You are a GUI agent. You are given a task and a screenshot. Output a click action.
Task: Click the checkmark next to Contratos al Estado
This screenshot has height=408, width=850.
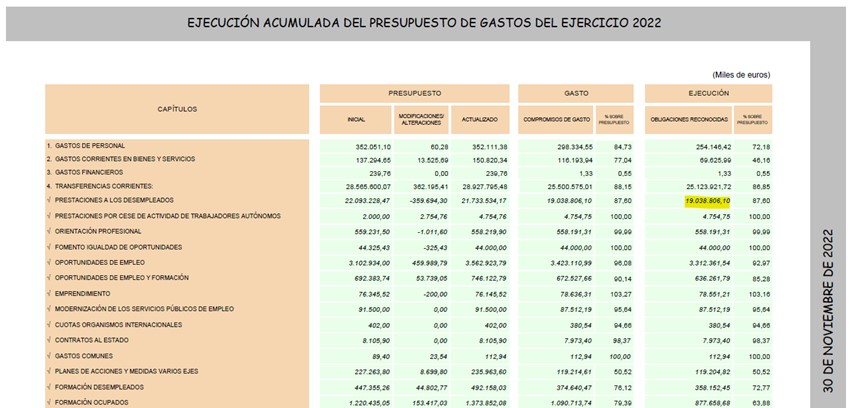click(48, 339)
